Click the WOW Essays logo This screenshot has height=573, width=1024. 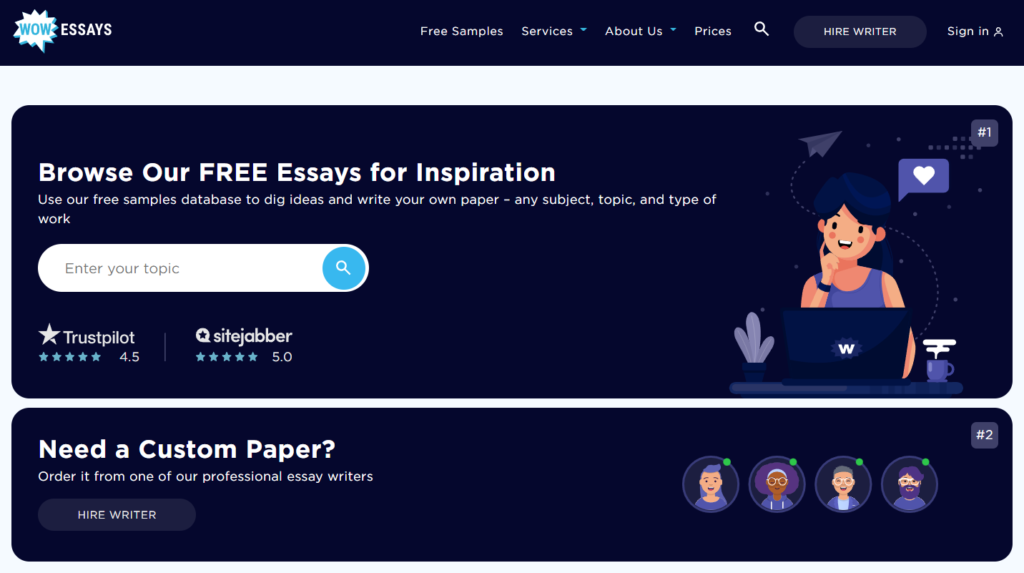(62, 30)
